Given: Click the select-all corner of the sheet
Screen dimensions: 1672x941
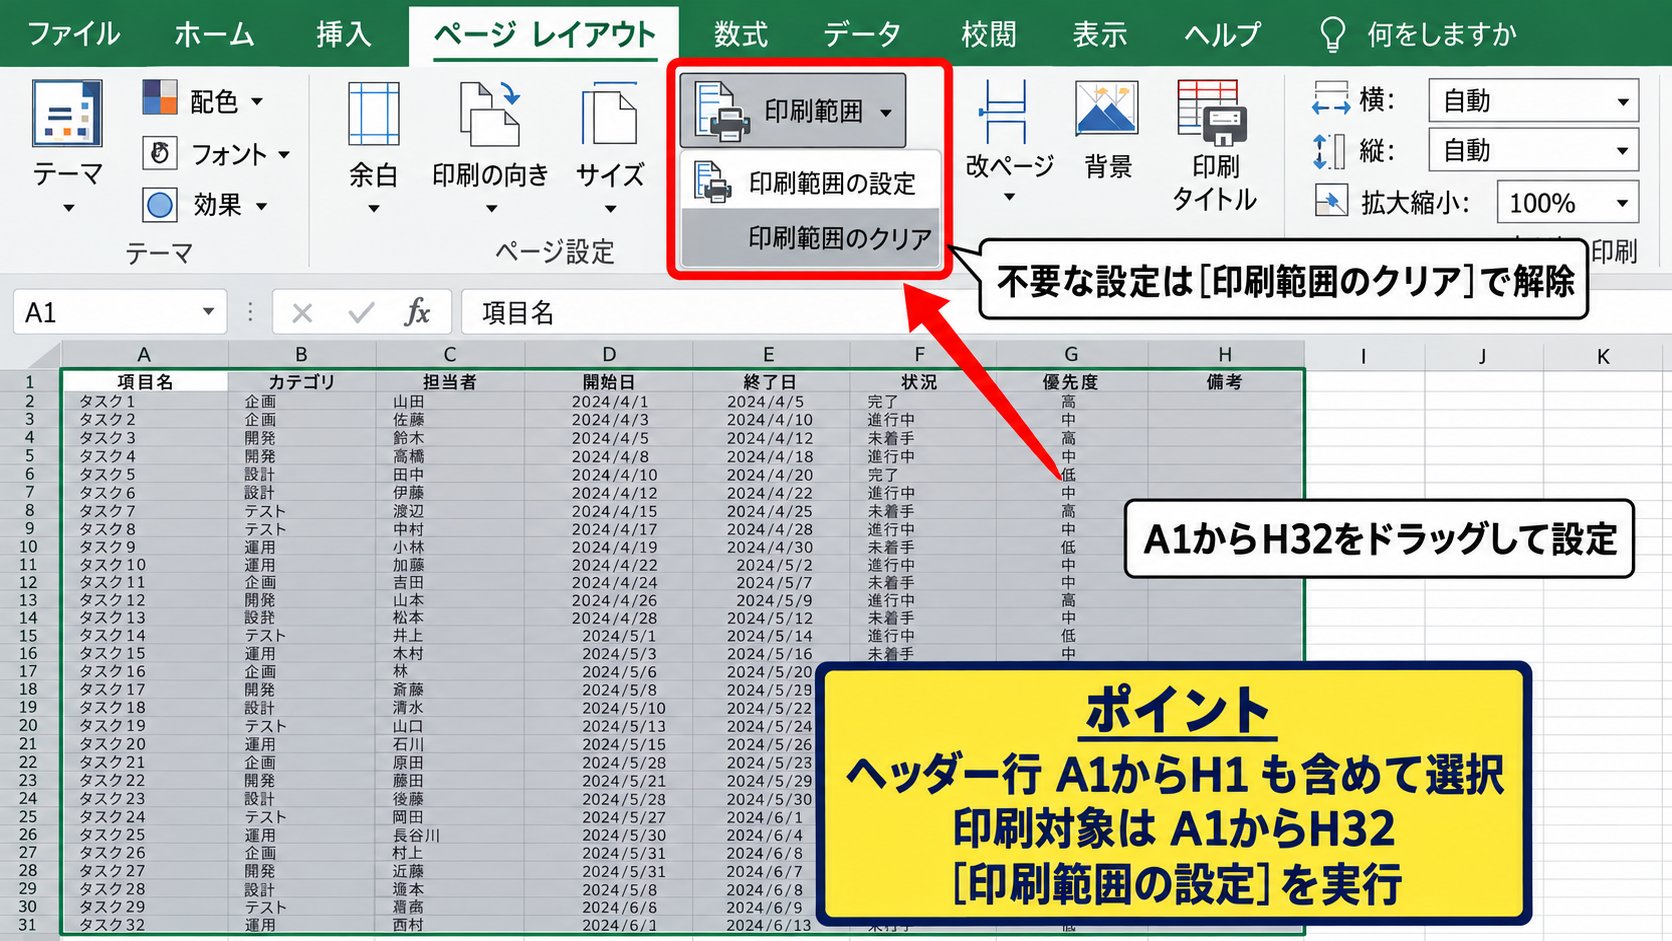Looking at the screenshot, I should tap(30, 355).
